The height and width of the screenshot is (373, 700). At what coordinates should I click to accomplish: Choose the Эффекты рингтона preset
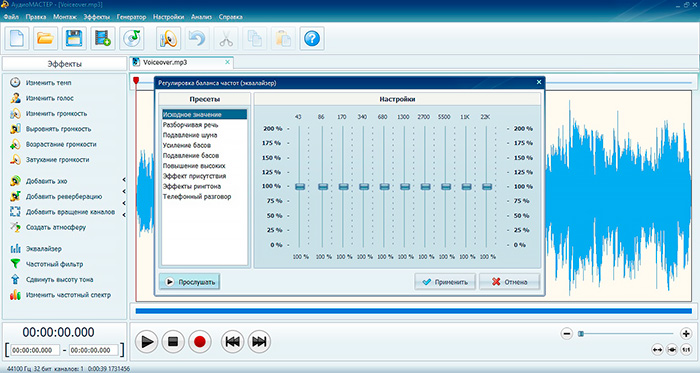[192, 186]
